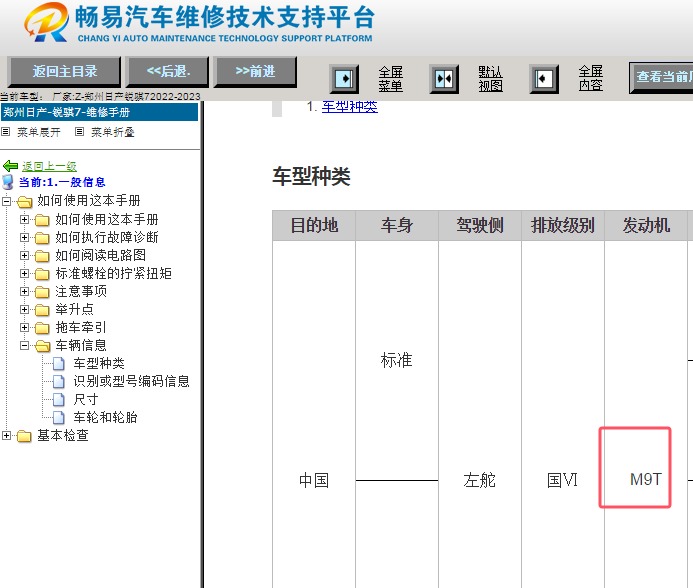Collapse the top 如何使用这本手册 folder
The image size is (693, 588).
click(x=6, y=201)
